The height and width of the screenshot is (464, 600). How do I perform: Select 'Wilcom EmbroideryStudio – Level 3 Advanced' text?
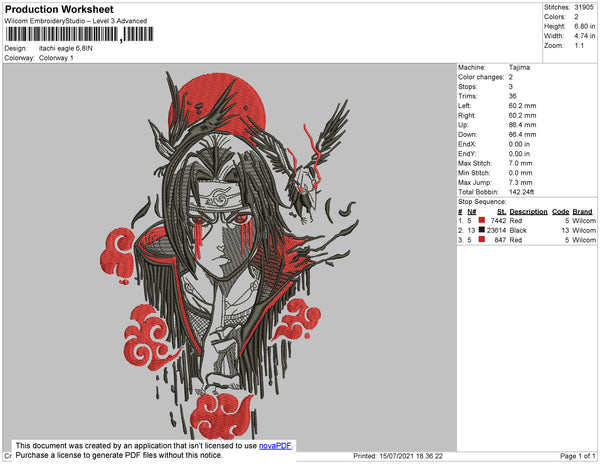tap(76, 21)
